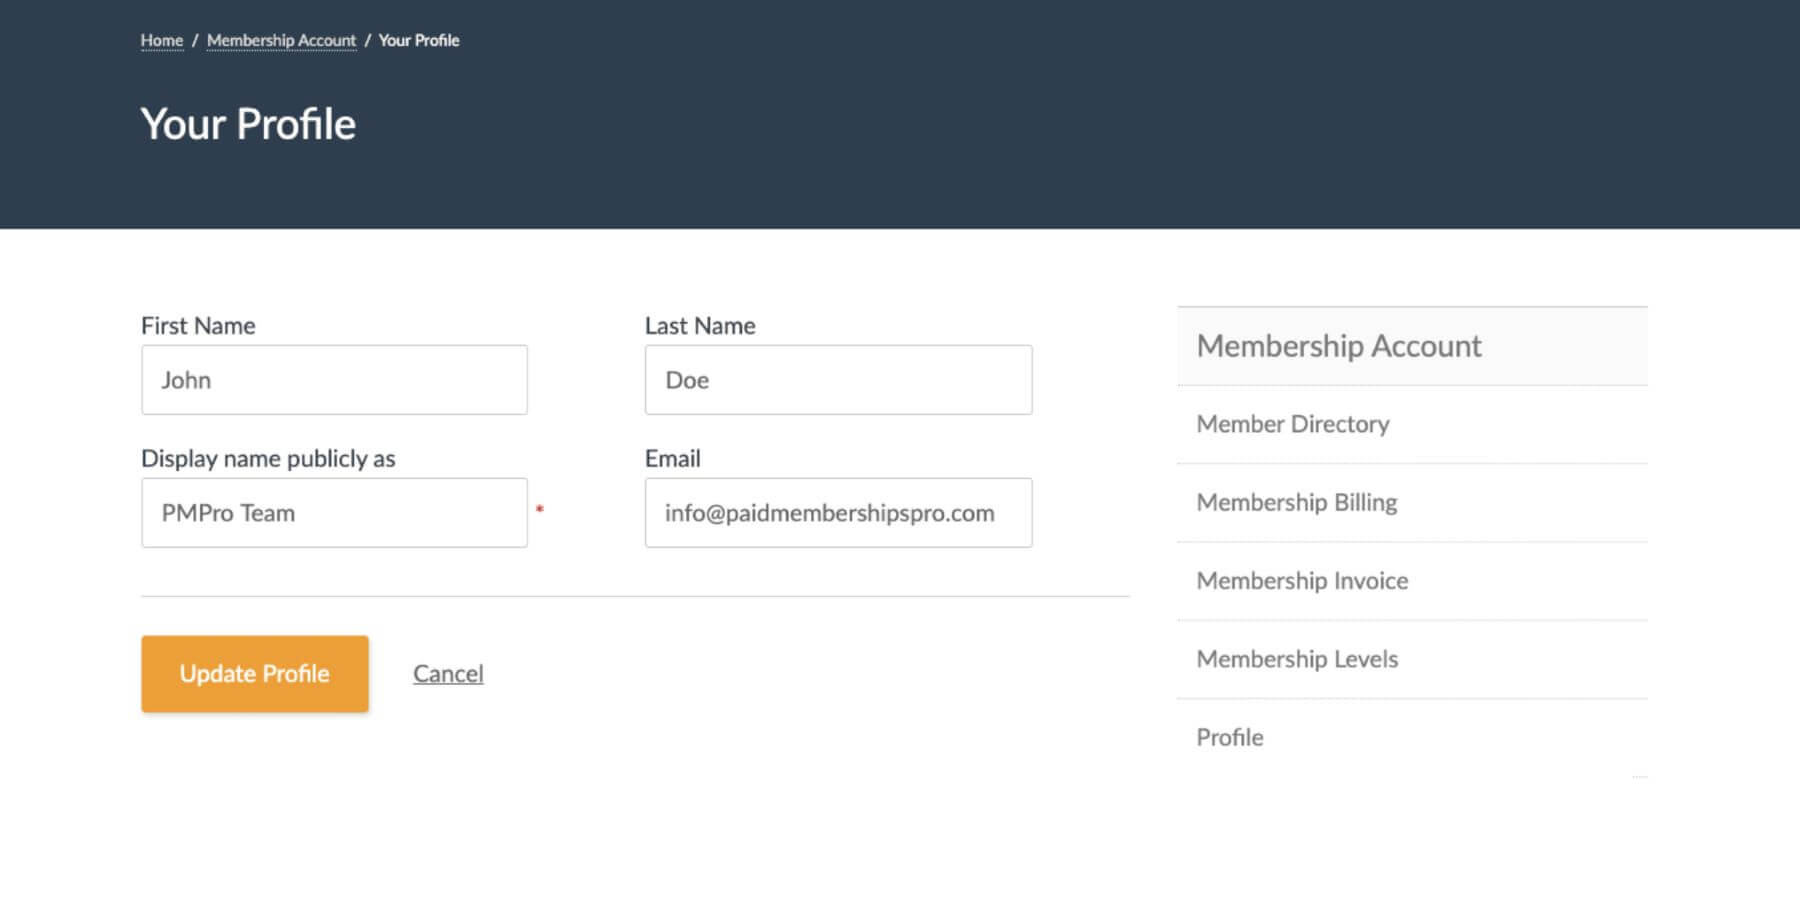
Task: Click the Membership Account sidebar heading
Action: (x=1338, y=346)
